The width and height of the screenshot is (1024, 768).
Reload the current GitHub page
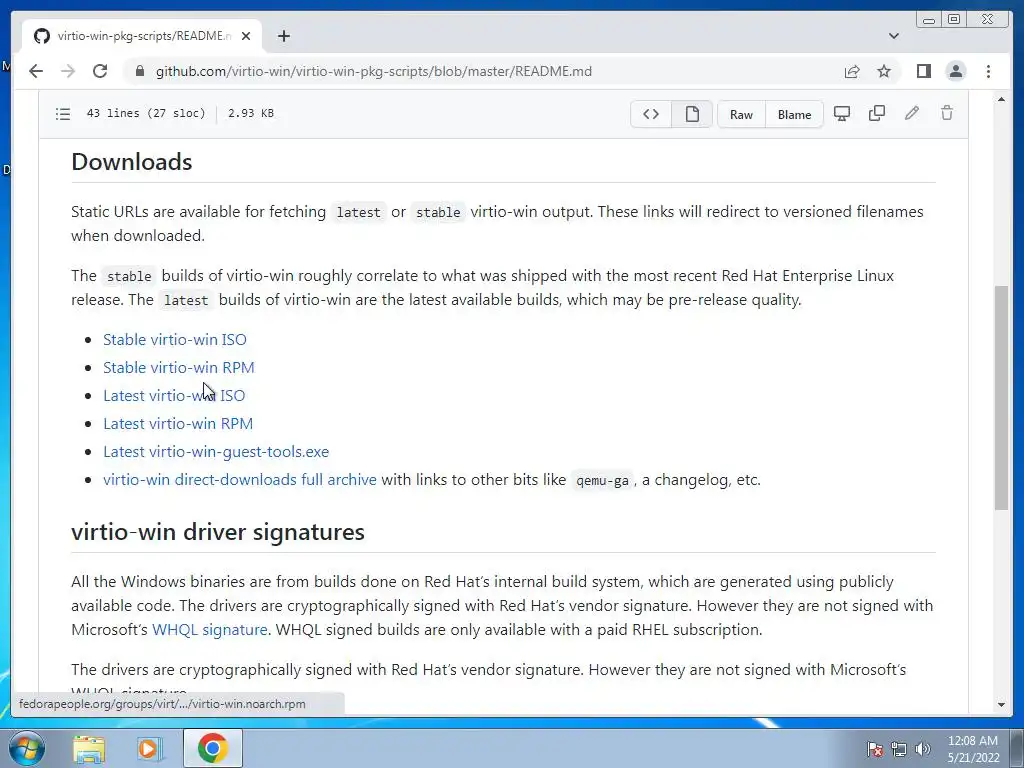[x=100, y=71]
